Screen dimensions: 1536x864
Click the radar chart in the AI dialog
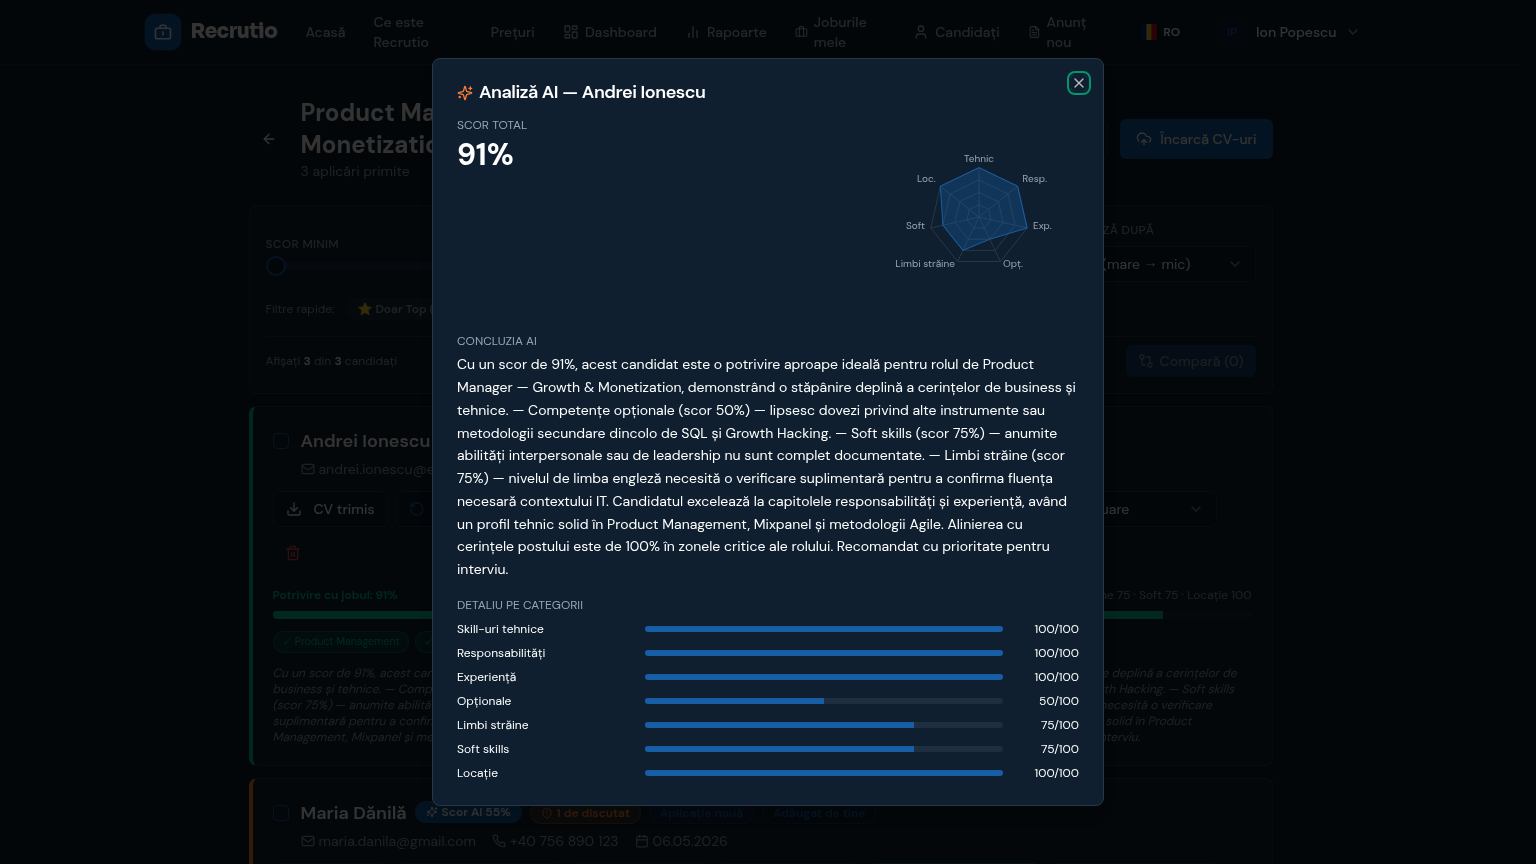click(x=979, y=213)
